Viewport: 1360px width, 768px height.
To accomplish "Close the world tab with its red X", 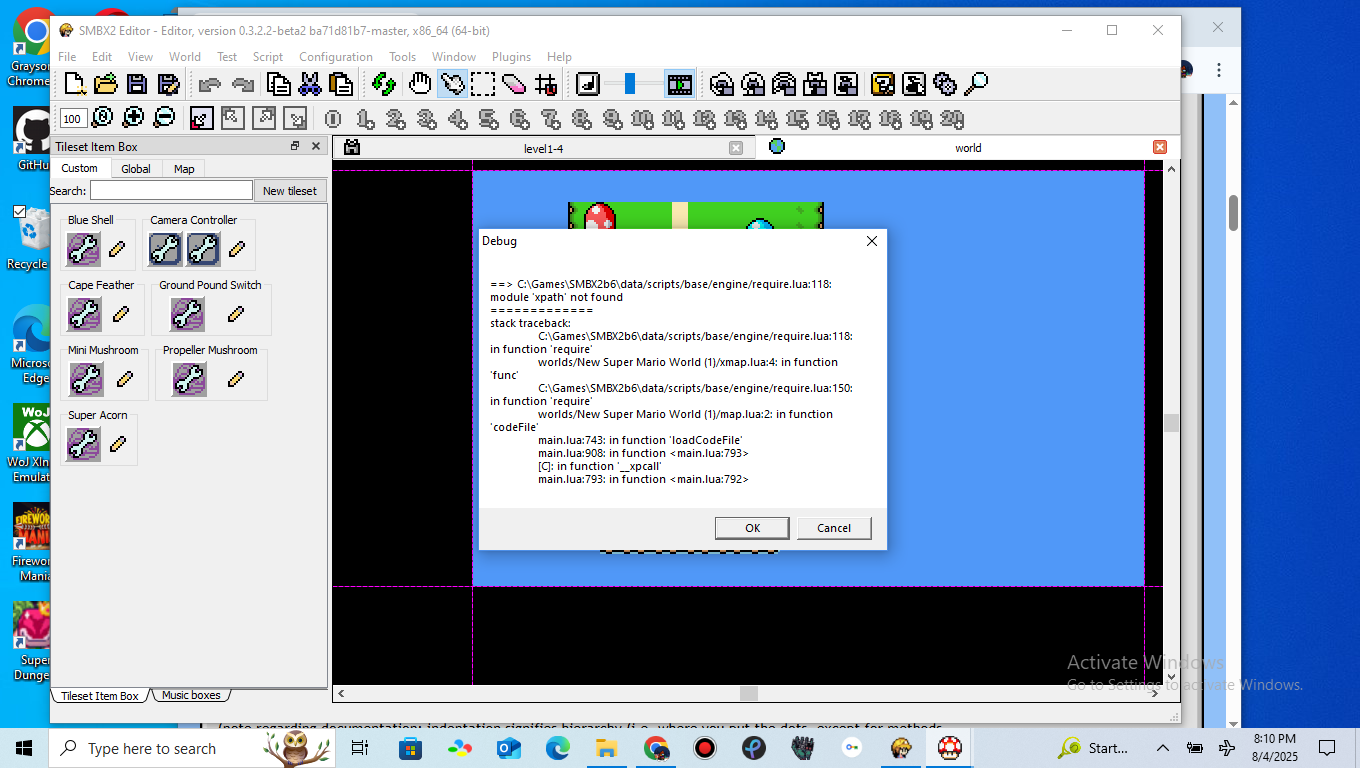I will click(1160, 147).
